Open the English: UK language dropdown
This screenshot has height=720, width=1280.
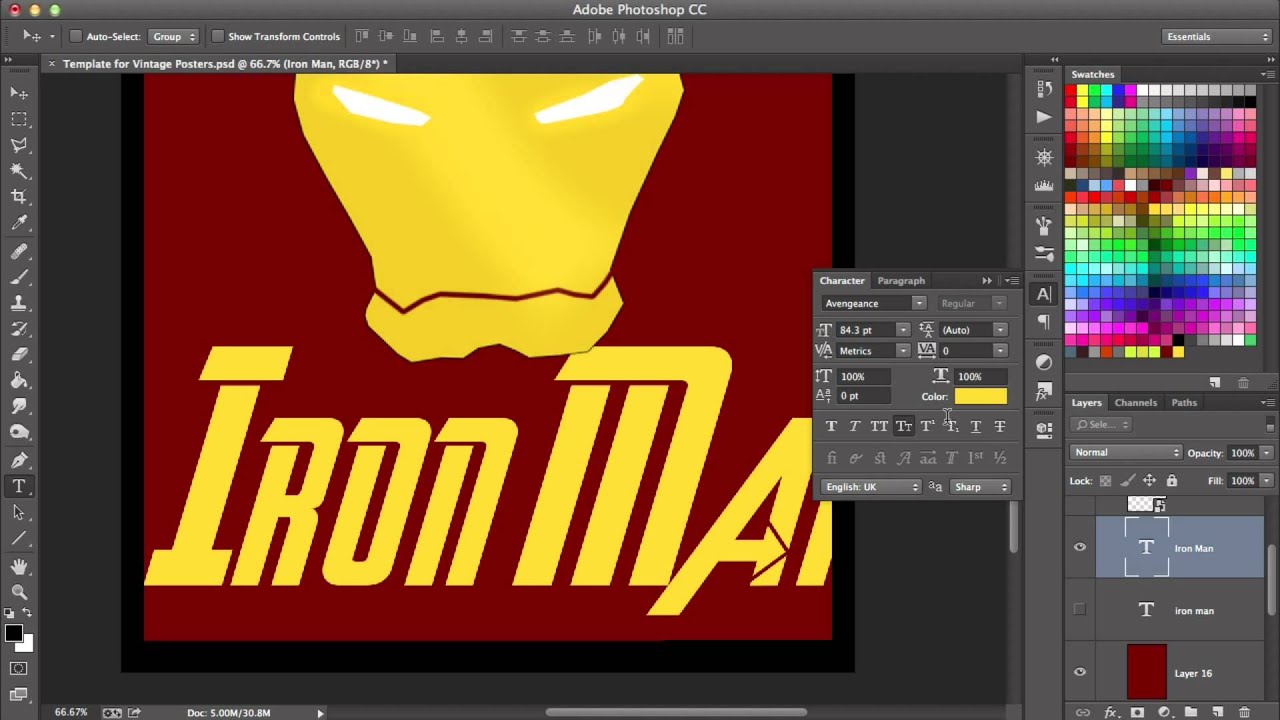pos(871,487)
